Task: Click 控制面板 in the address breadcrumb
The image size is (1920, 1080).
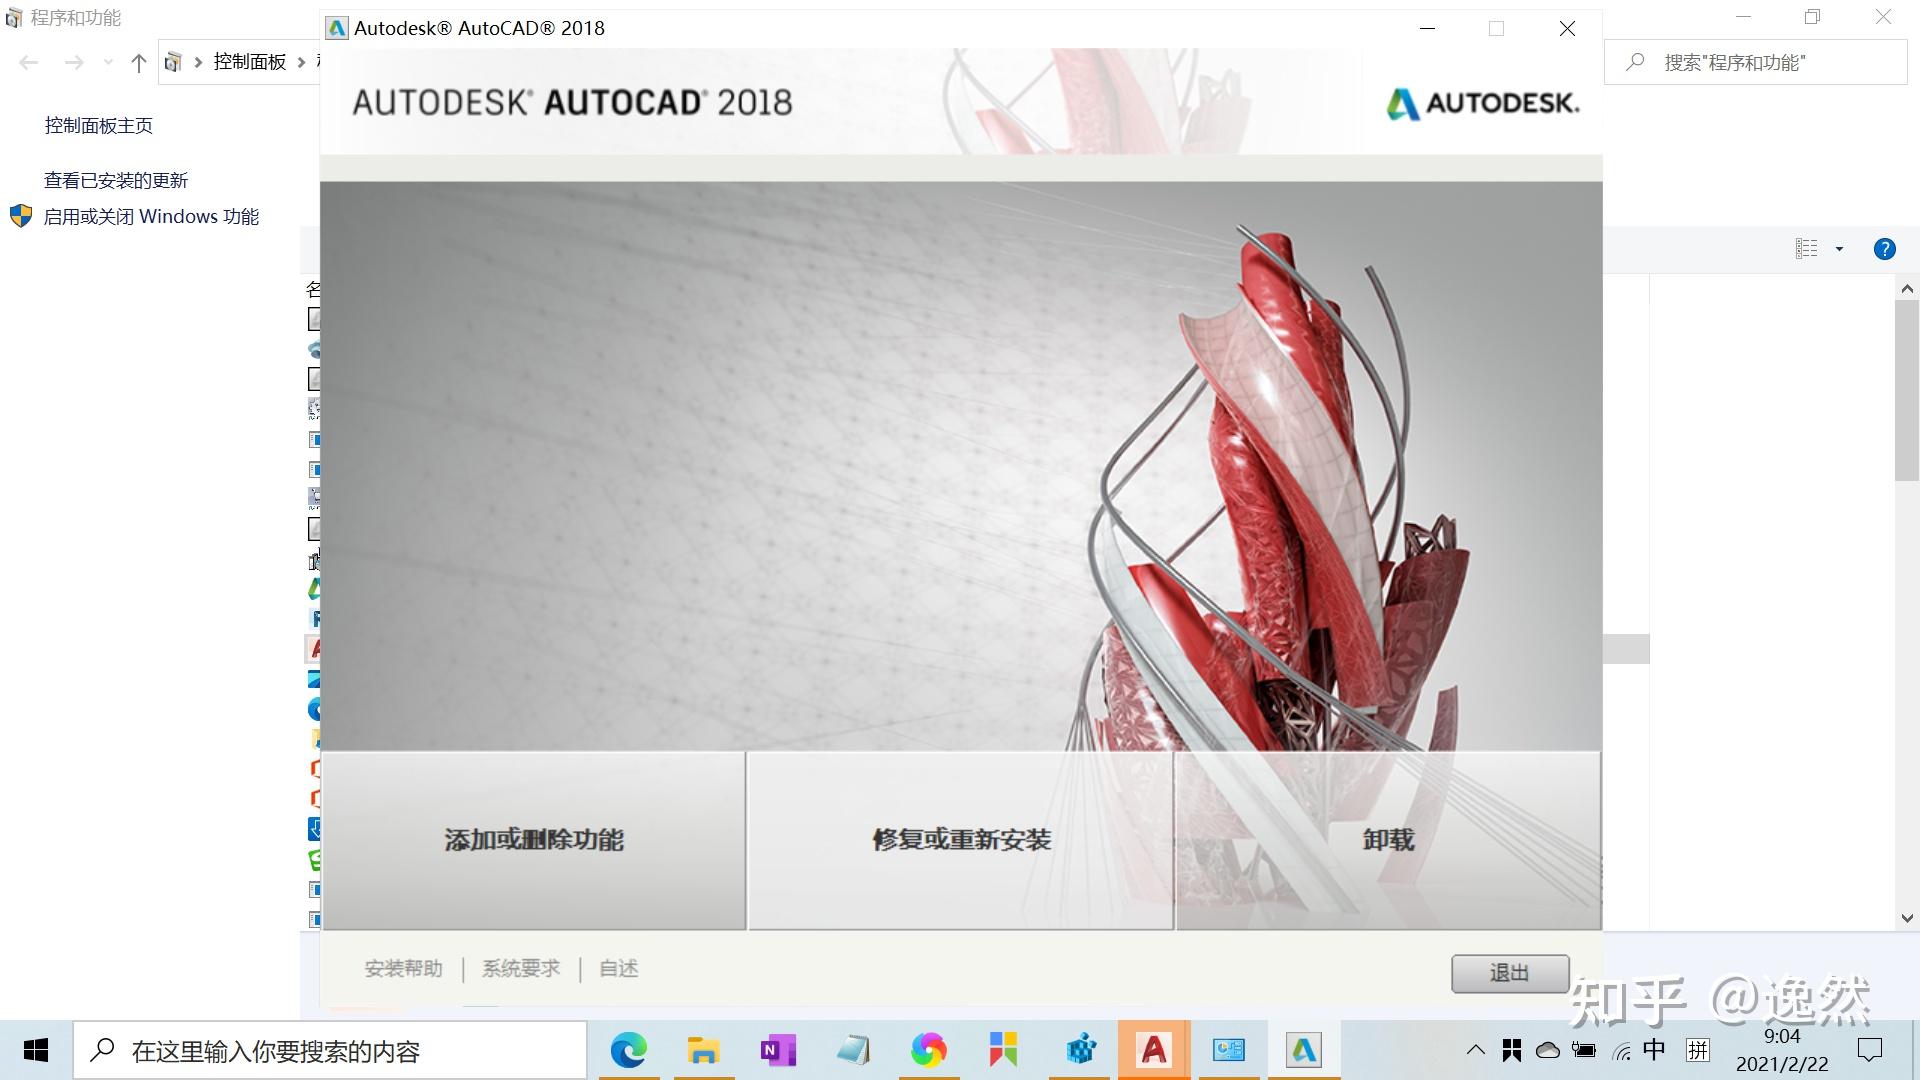Action: [250, 62]
